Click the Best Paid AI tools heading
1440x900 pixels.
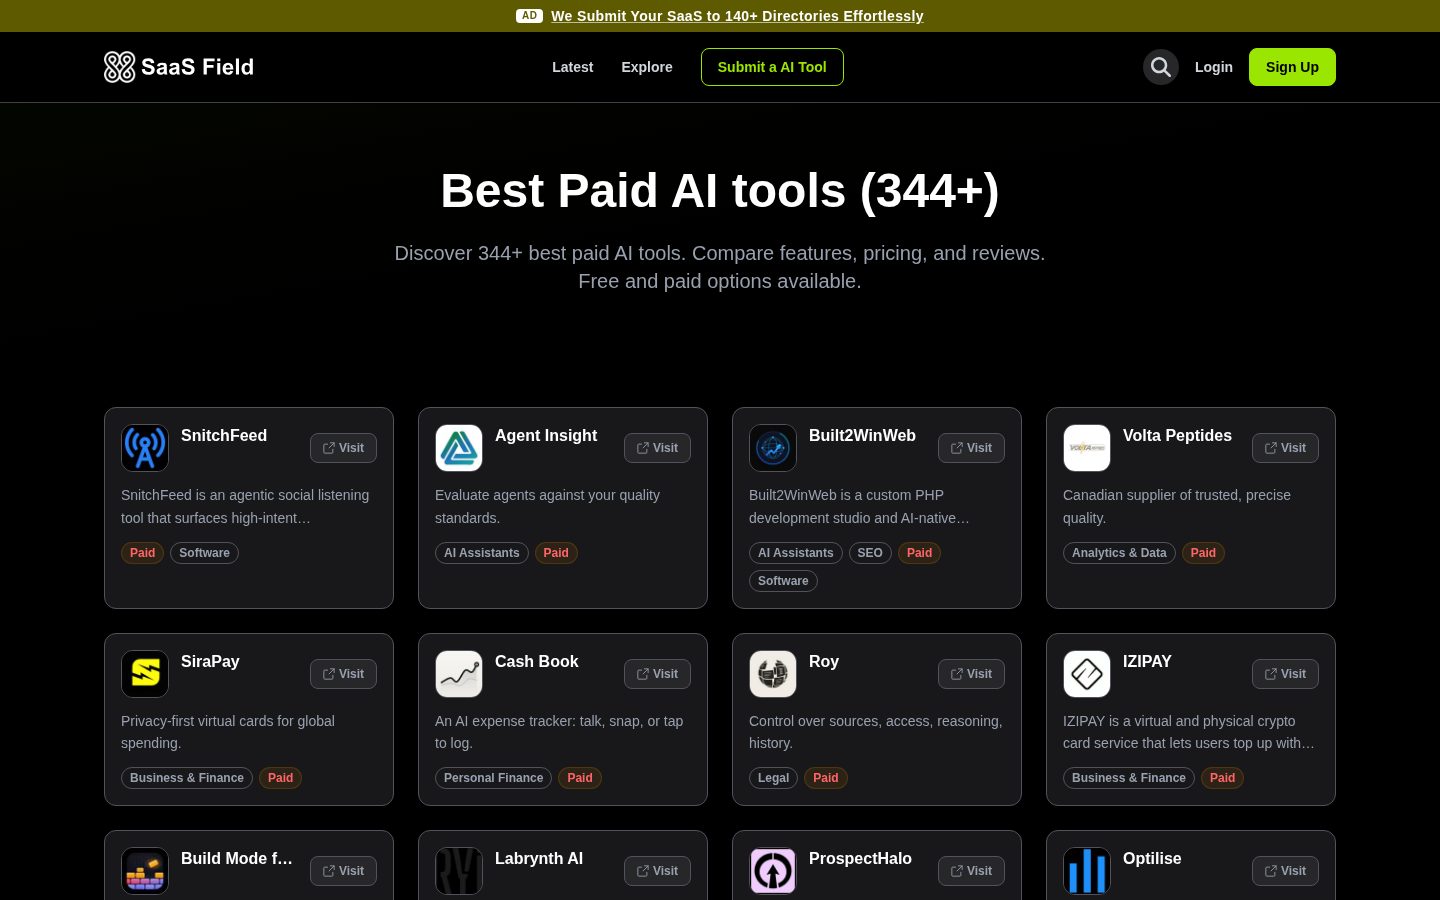pyautogui.click(x=720, y=190)
